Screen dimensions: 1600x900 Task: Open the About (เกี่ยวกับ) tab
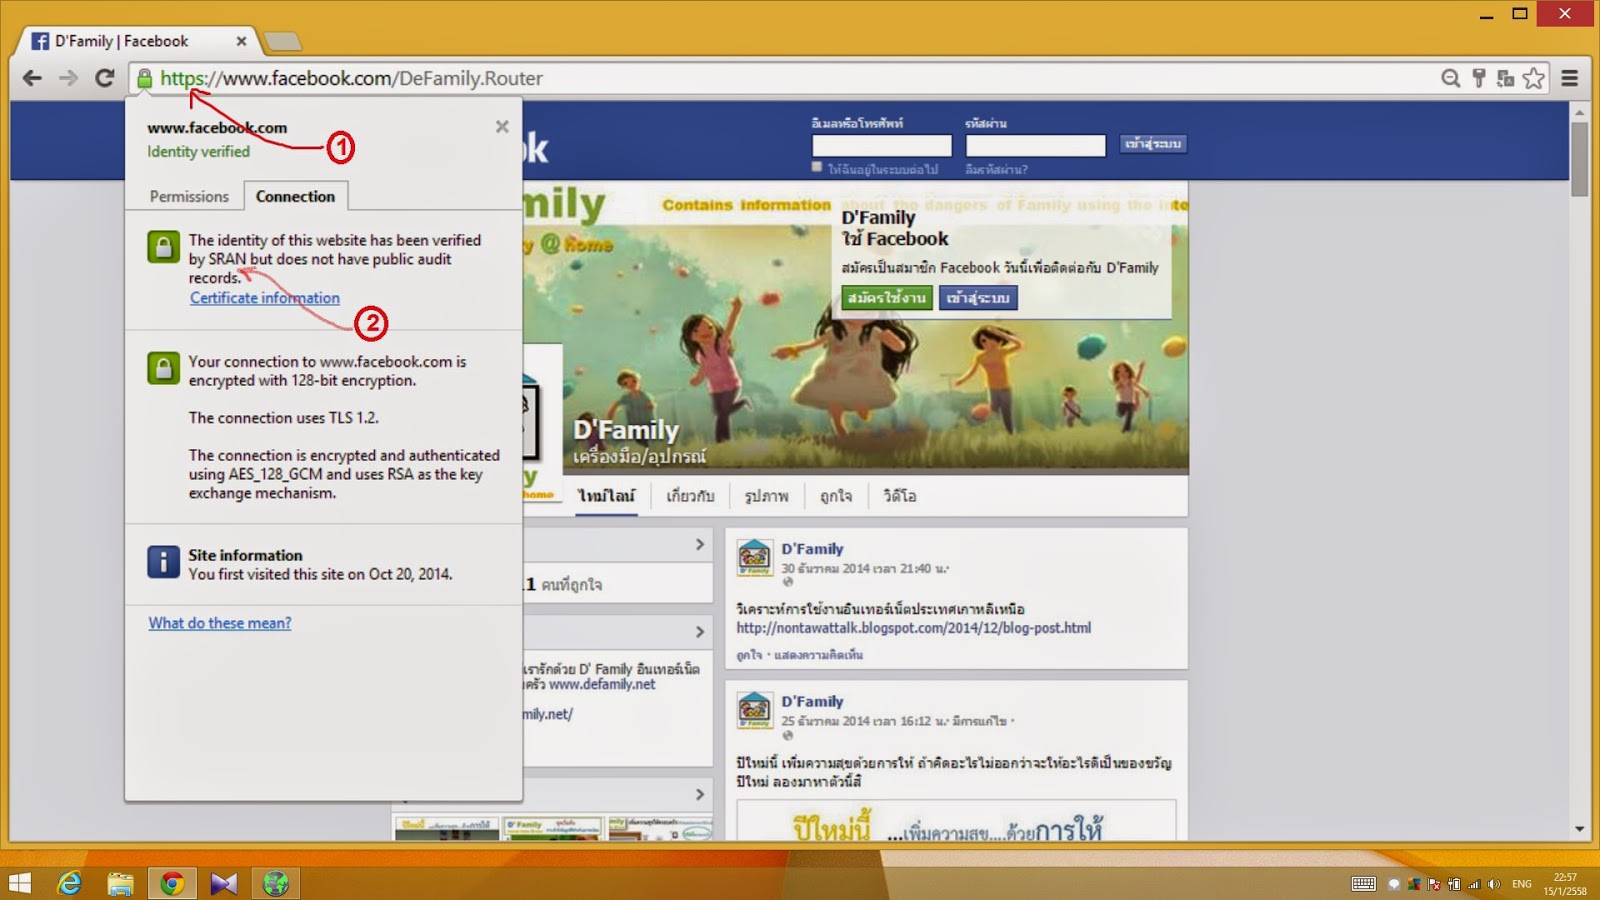pyautogui.click(x=690, y=496)
